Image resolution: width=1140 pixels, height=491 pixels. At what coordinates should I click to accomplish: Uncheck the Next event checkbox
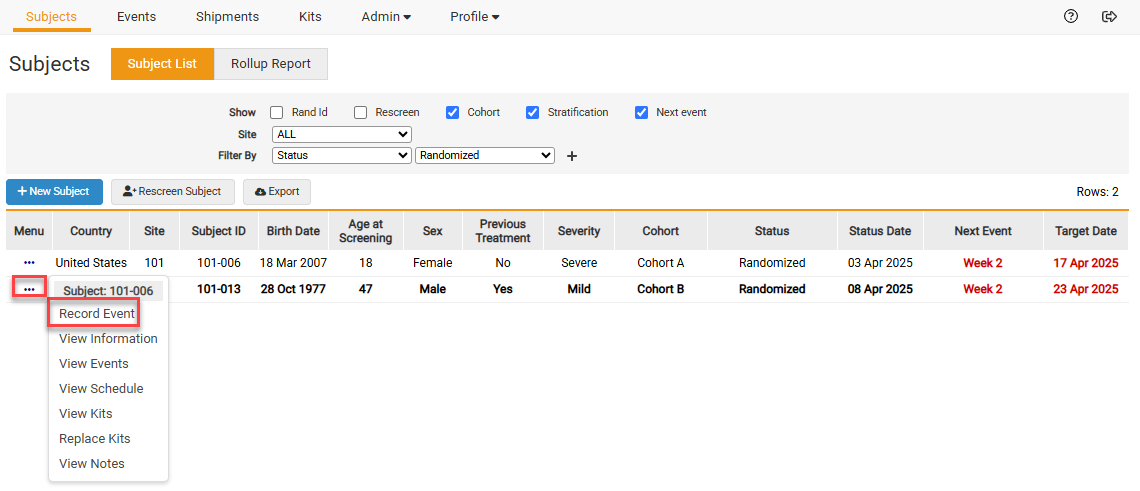(641, 113)
